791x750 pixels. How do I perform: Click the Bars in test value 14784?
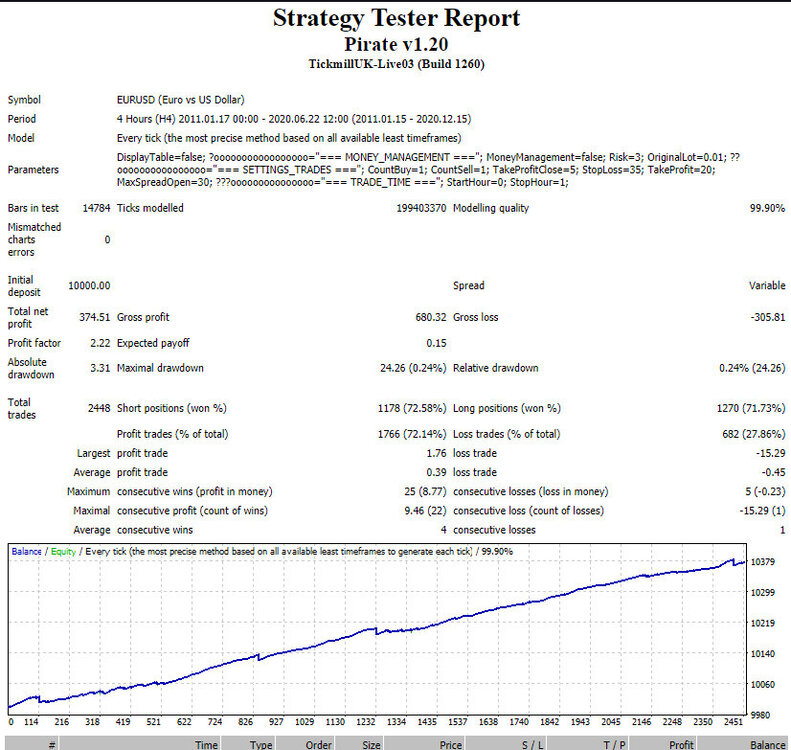pos(96,208)
